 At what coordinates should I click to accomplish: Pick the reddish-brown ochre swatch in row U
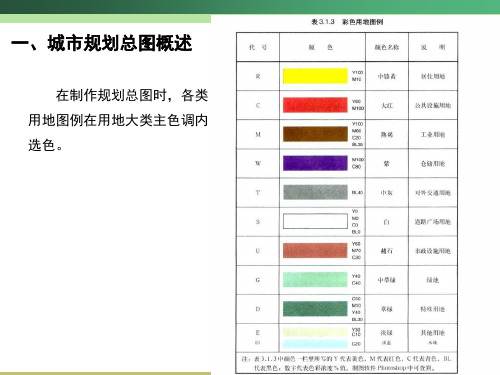point(315,250)
